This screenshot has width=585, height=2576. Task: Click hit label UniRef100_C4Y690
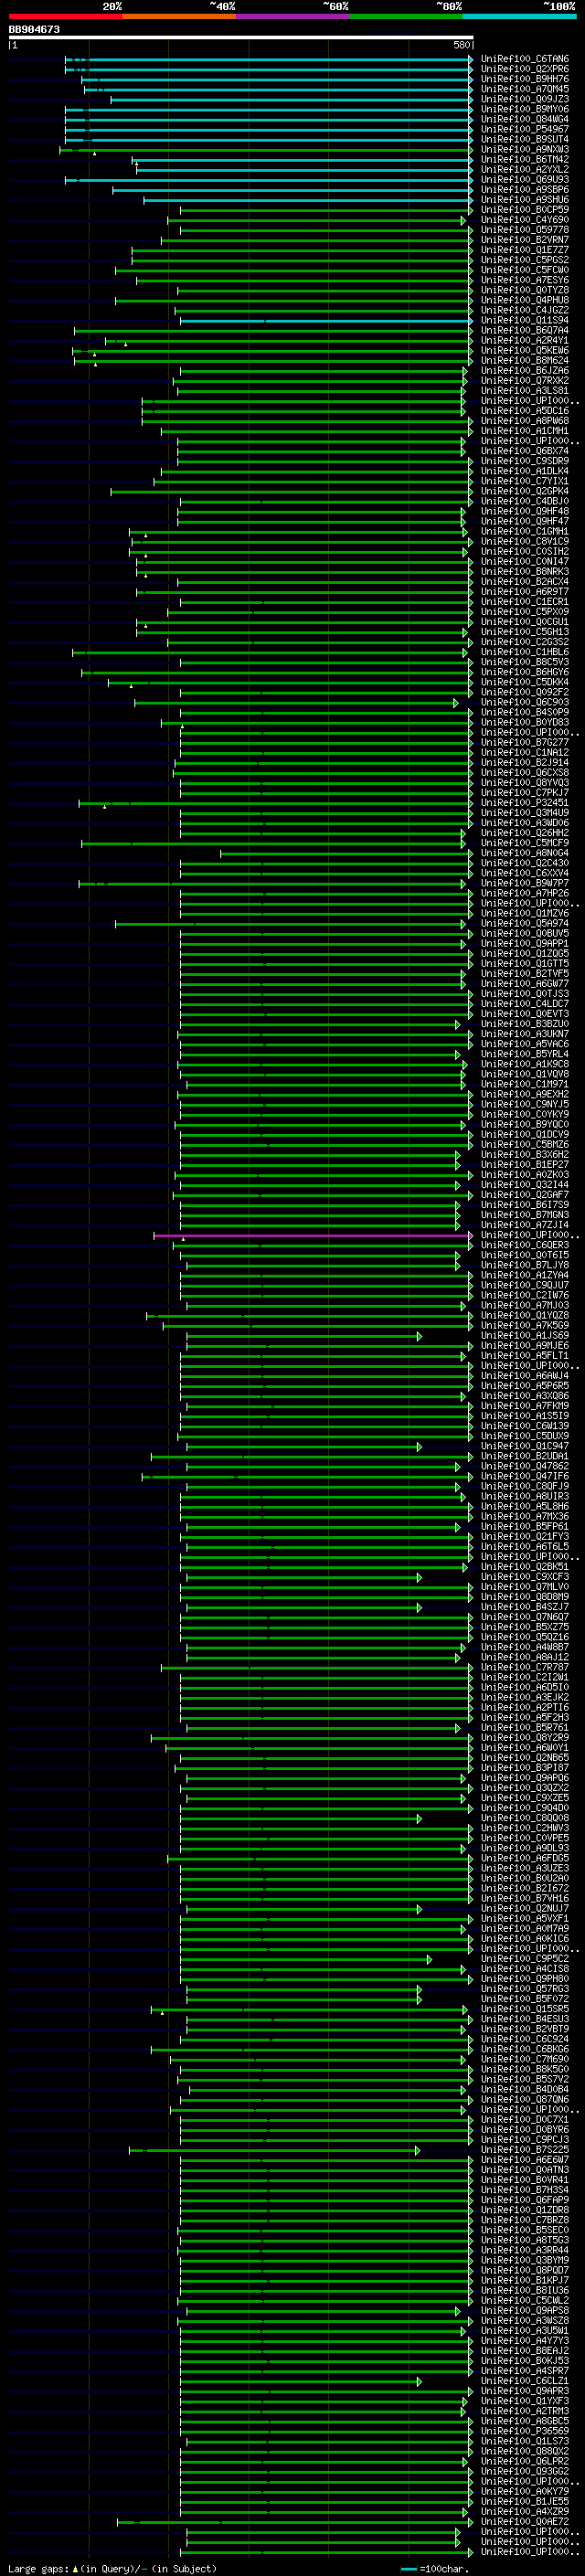click(x=525, y=220)
